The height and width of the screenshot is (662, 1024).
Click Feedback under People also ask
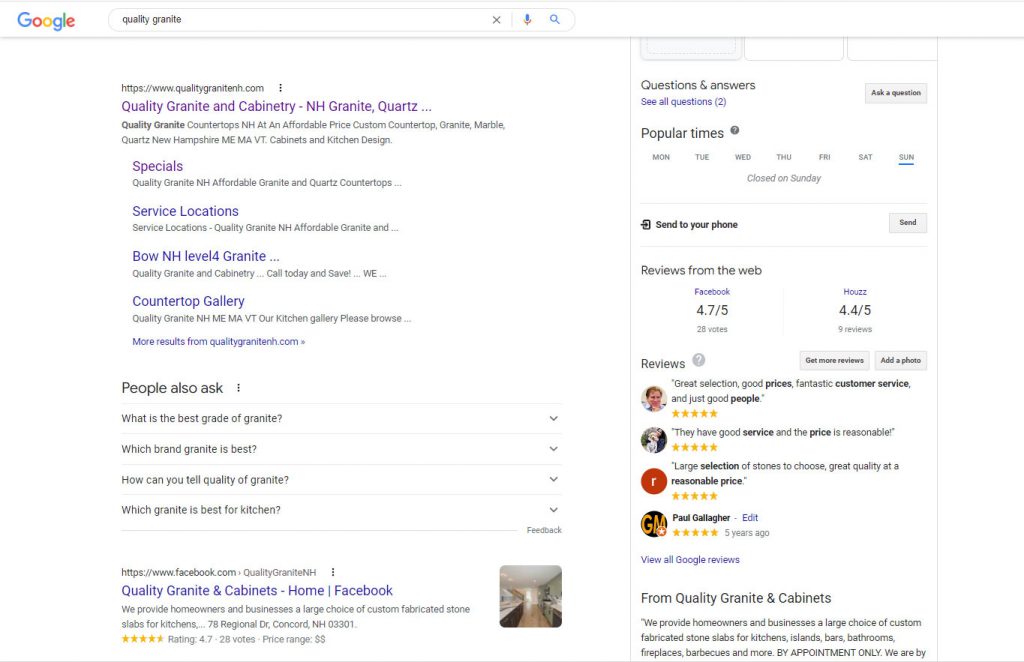(544, 530)
